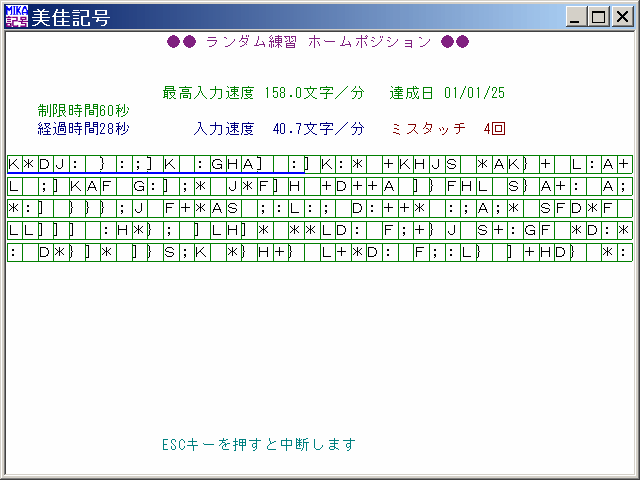Click the two purple dots right of heading
Screen dimensions: 640x480
tap(455, 42)
